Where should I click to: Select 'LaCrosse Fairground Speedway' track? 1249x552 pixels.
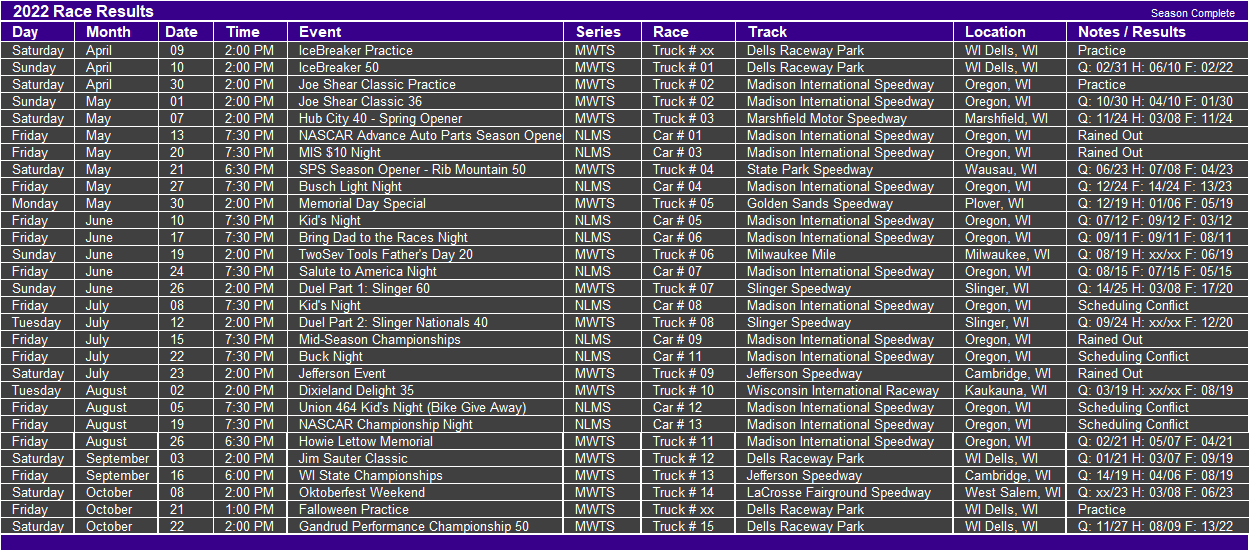[x=839, y=492]
